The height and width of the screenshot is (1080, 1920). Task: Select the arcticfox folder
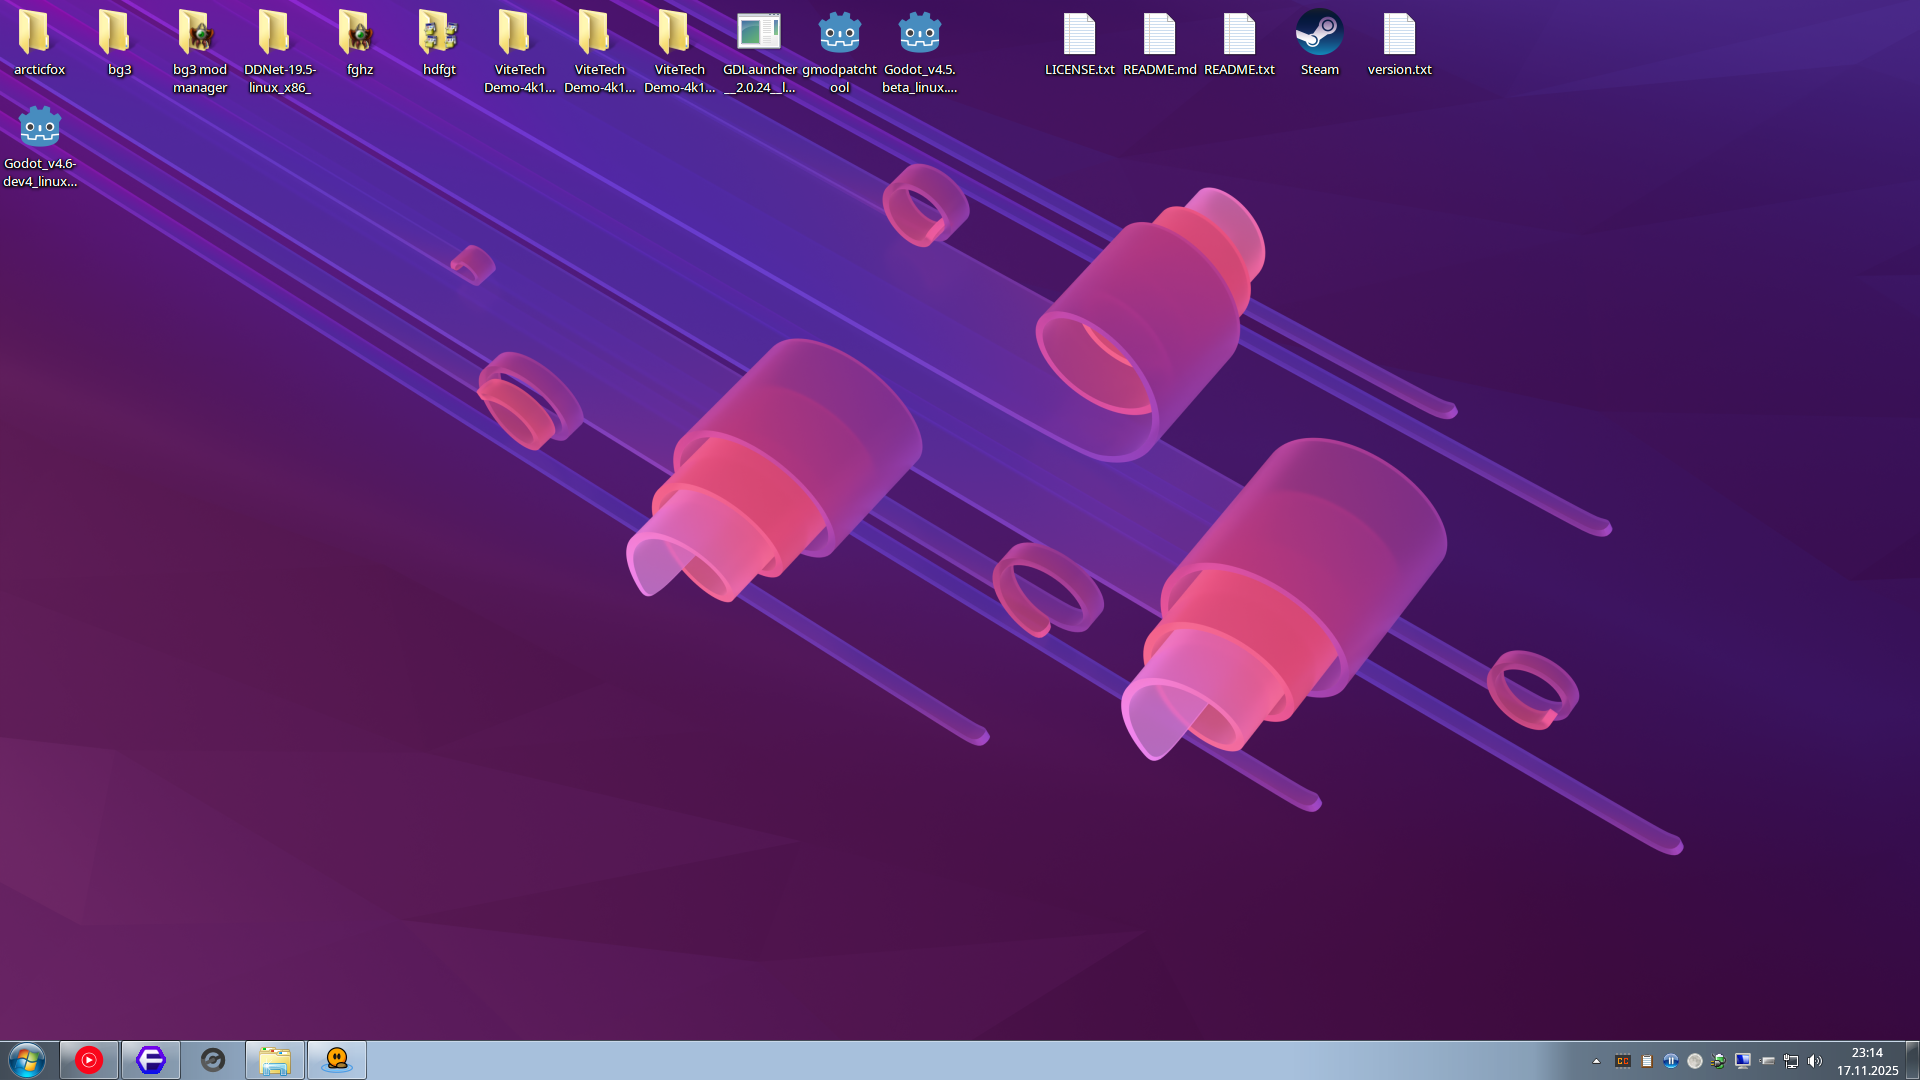point(39,44)
